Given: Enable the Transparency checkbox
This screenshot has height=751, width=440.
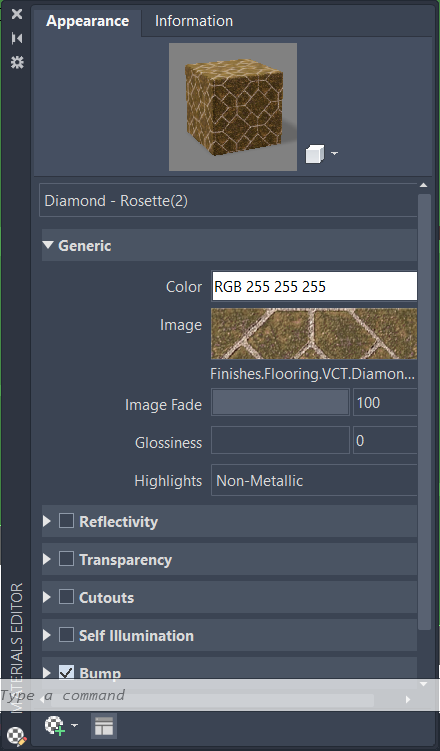Looking at the screenshot, I should coord(66,558).
